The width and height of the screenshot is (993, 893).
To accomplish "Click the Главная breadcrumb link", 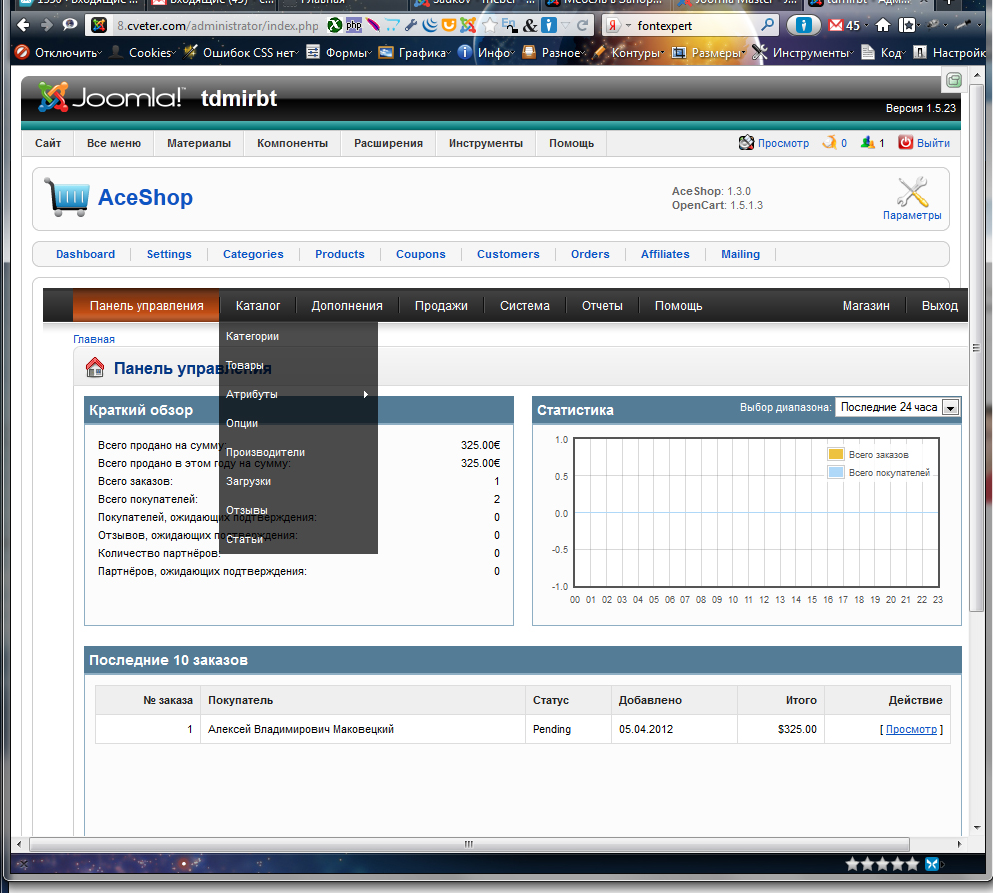I will pyautogui.click(x=94, y=339).
